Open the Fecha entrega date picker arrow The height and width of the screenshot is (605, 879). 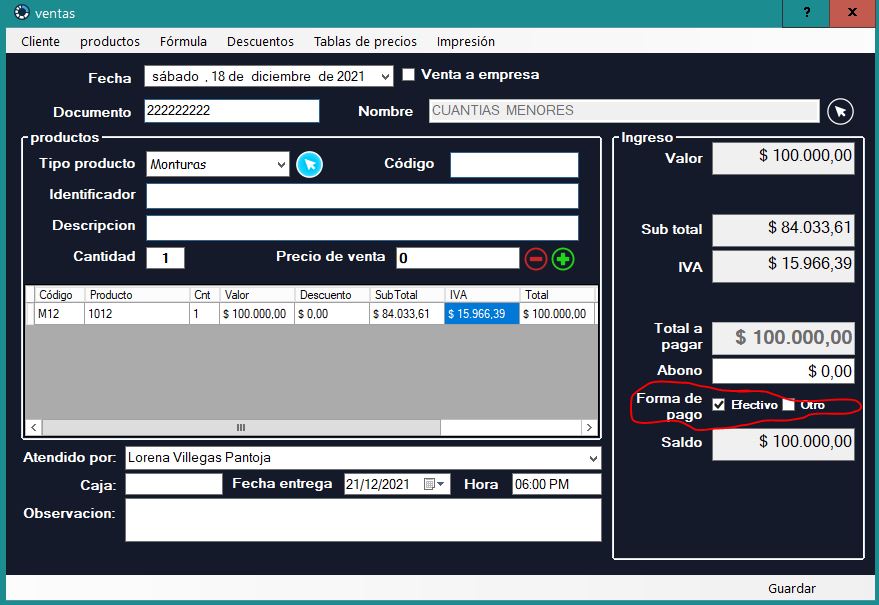click(x=441, y=484)
